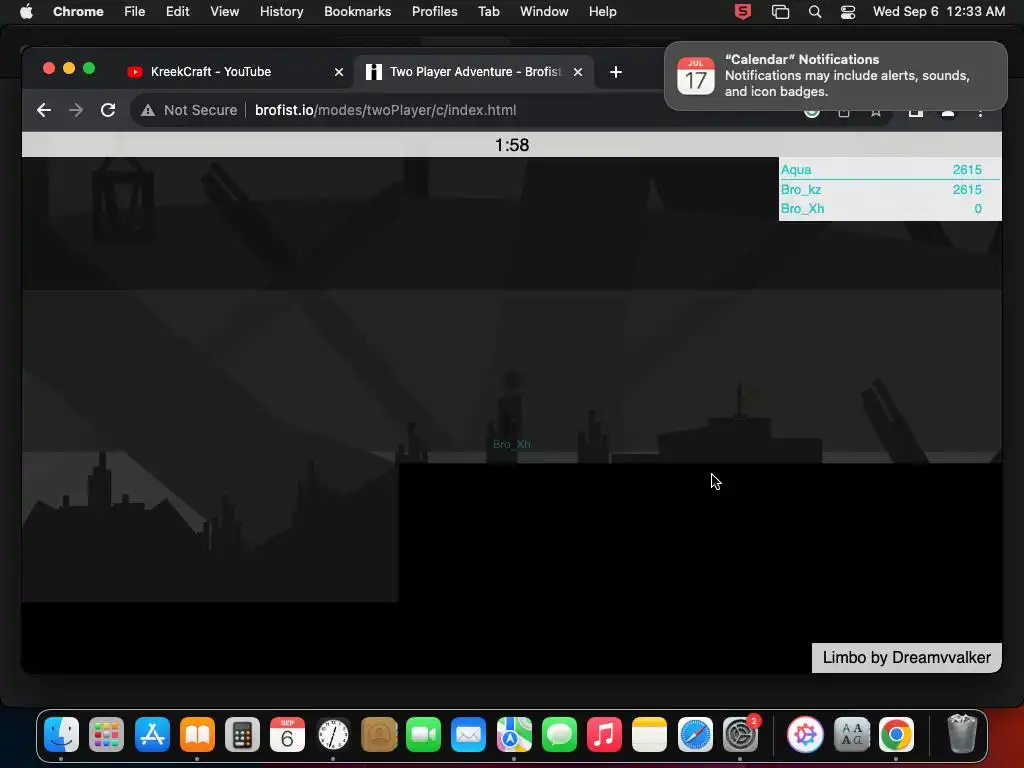The width and height of the screenshot is (1024, 768).
Task: Launch App Store from the Dock
Action: (x=152, y=735)
